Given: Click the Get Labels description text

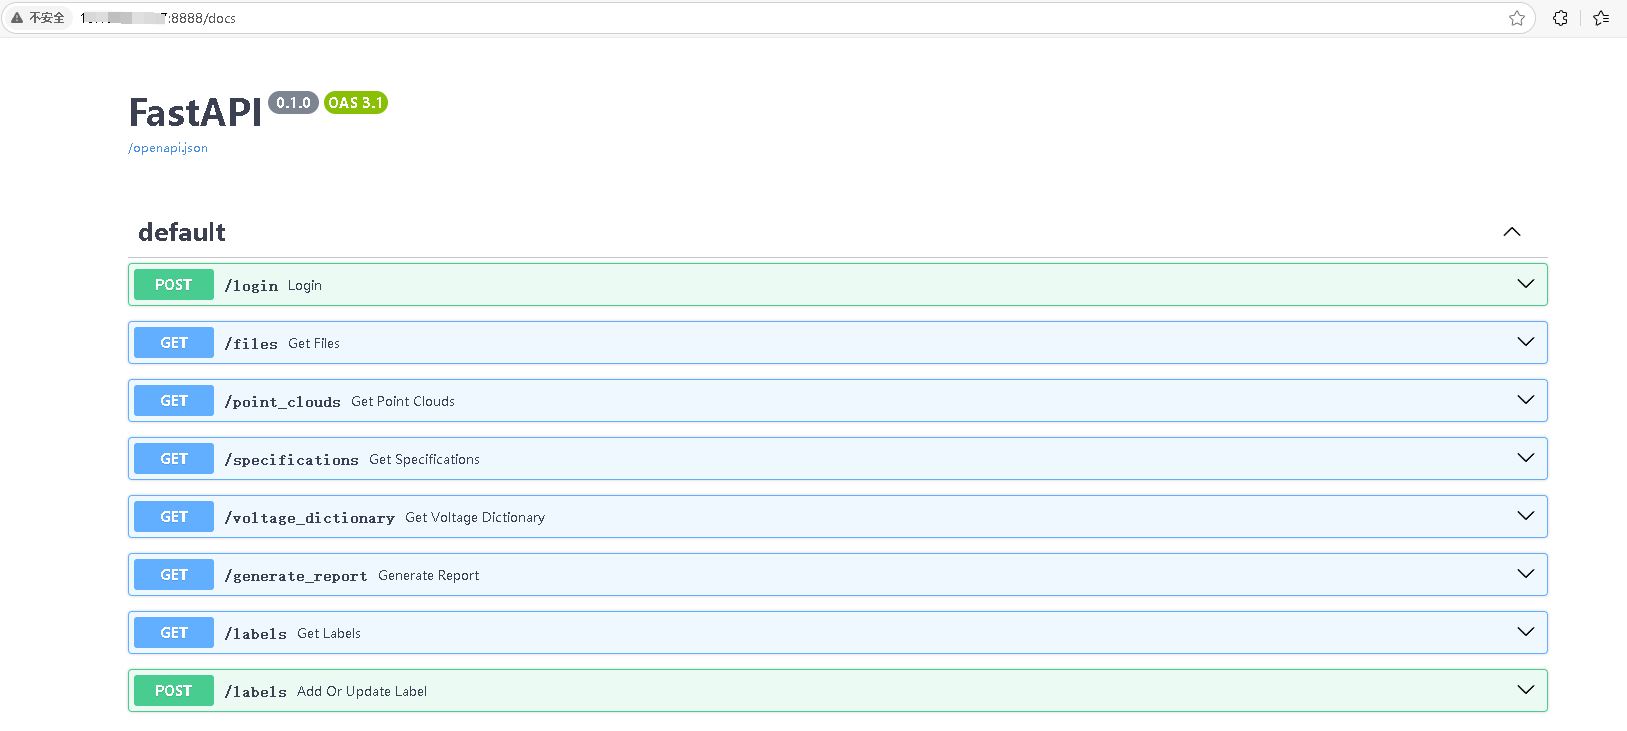Looking at the screenshot, I should 329,634.
